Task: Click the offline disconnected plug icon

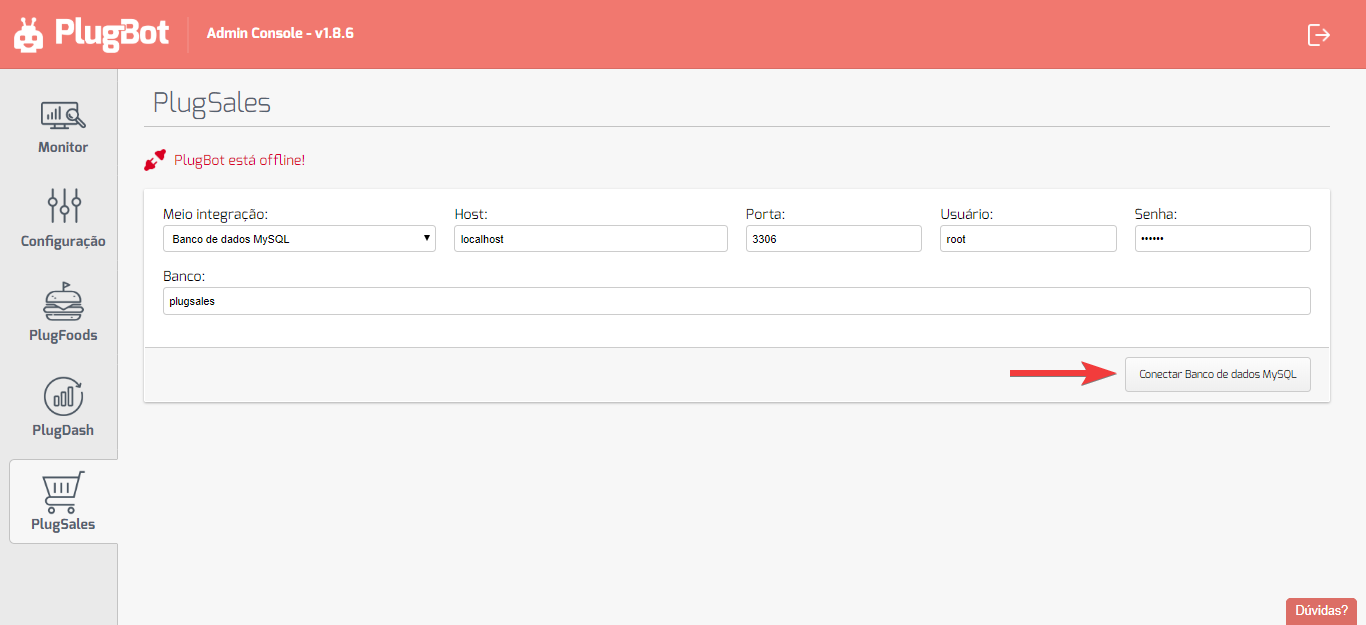Action: pos(155,160)
